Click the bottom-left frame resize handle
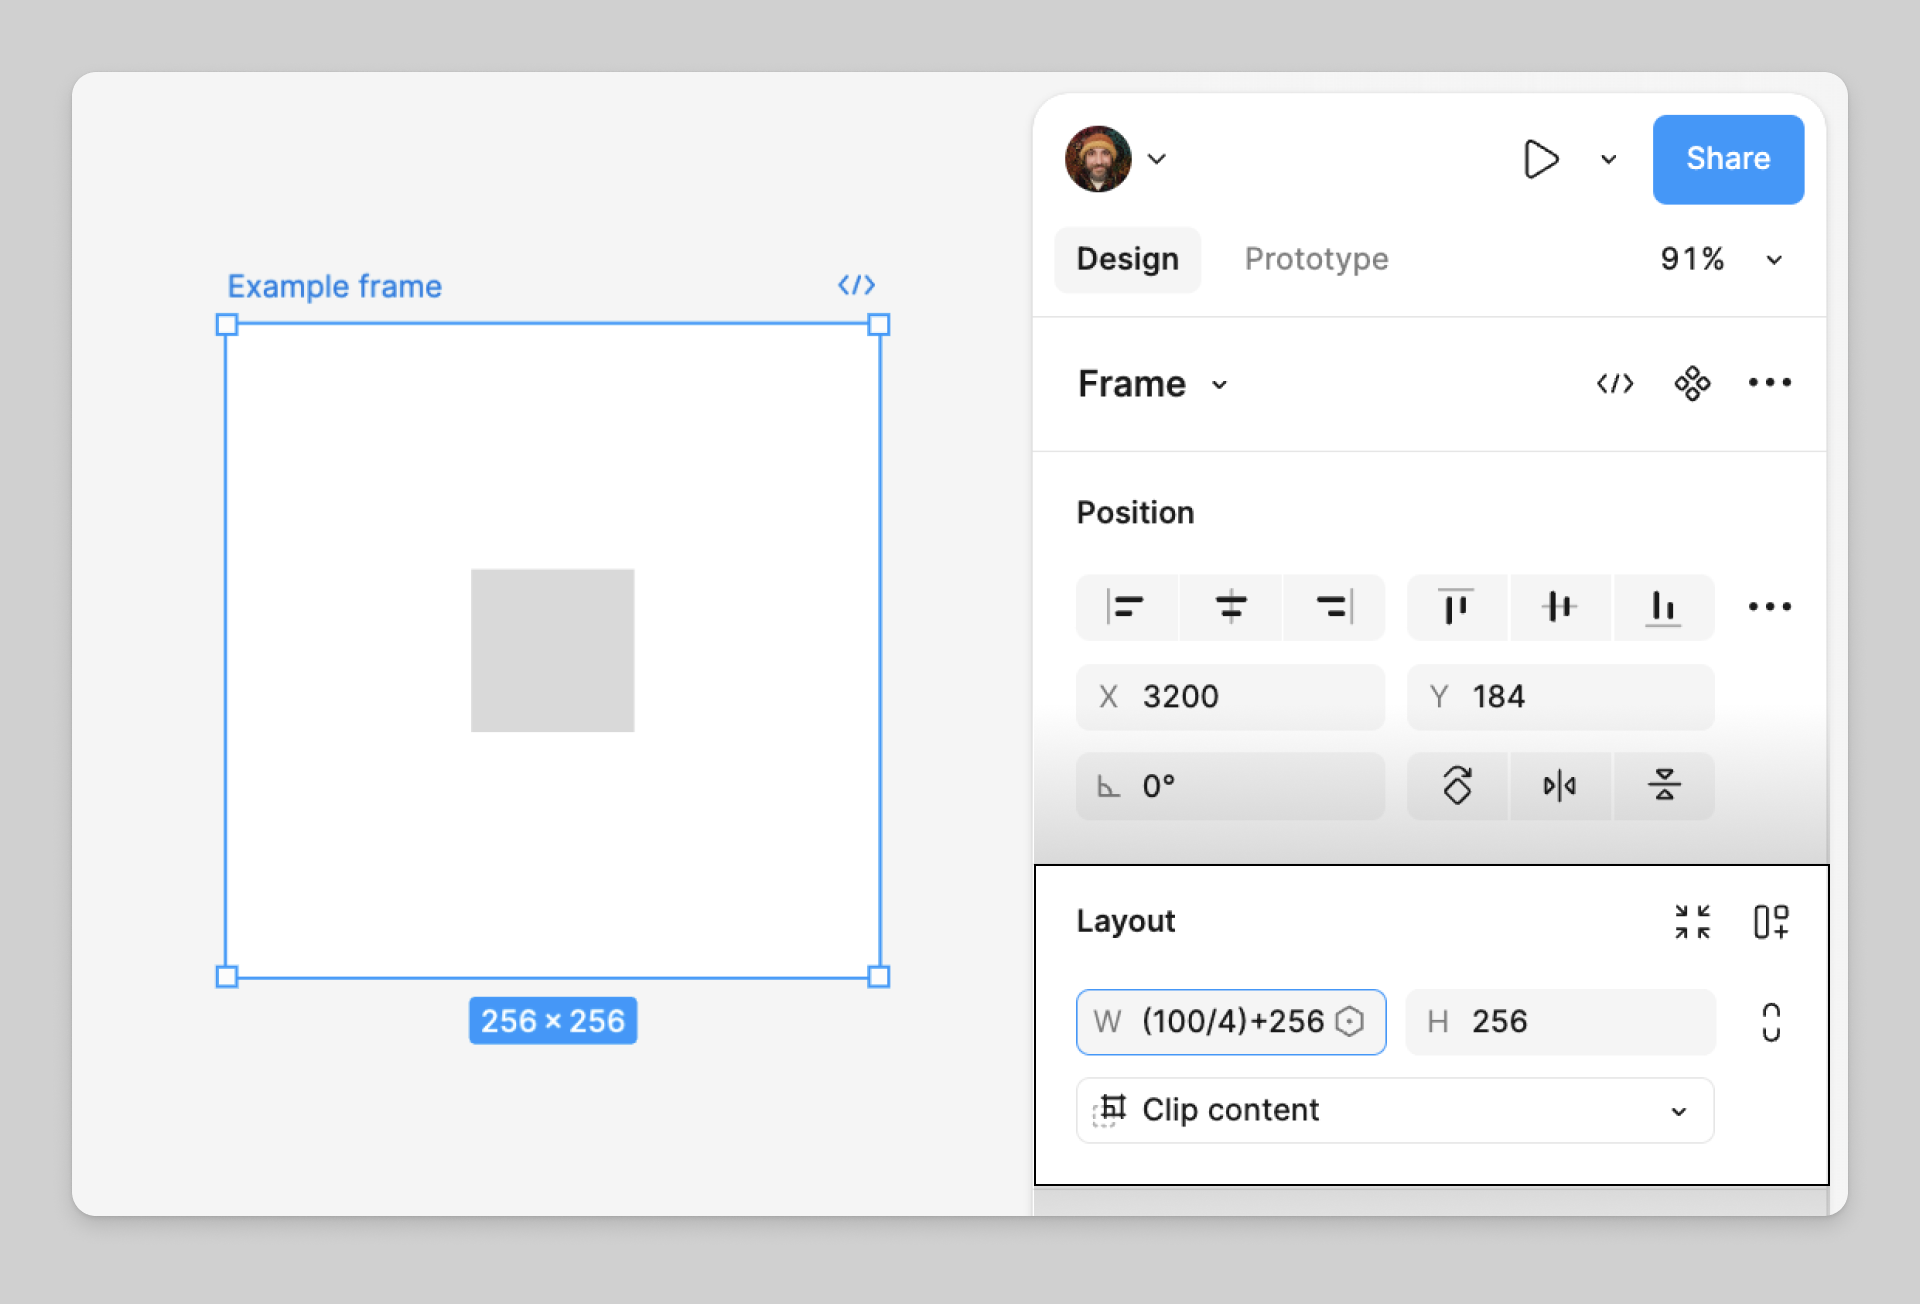The image size is (1920, 1304). (x=227, y=977)
